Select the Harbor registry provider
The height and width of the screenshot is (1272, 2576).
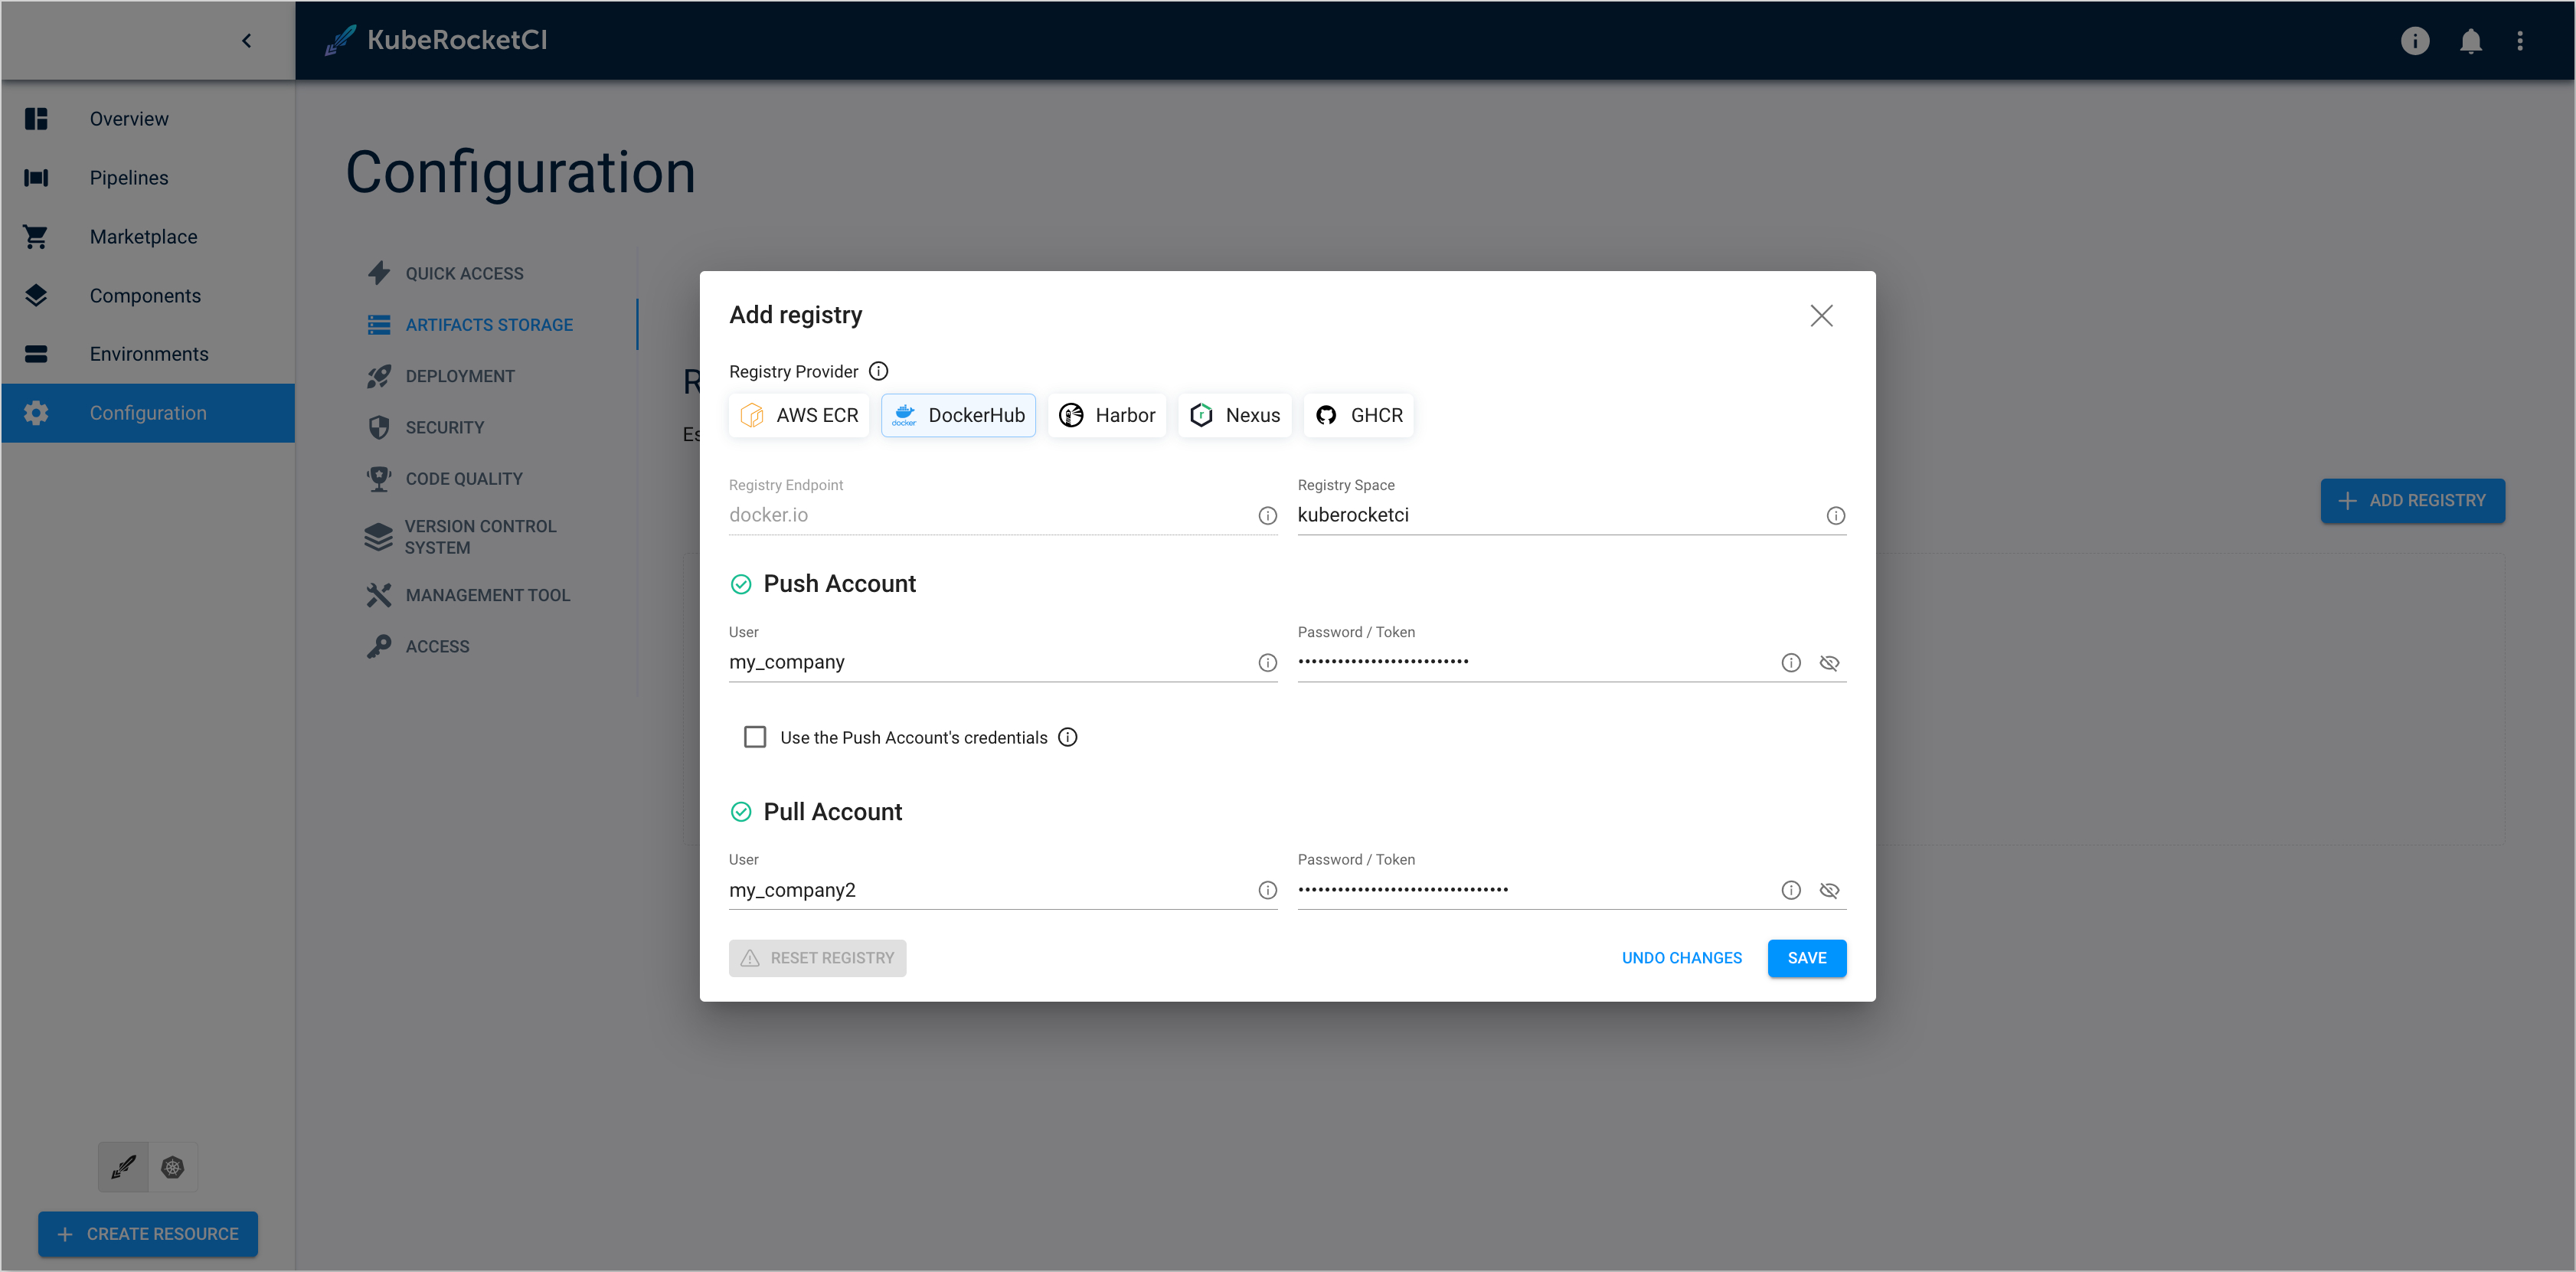[1106, 416]
